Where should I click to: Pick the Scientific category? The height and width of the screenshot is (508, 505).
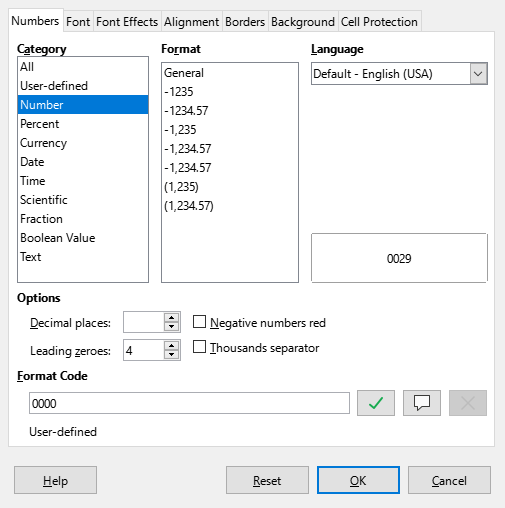[x=83, y=200]
